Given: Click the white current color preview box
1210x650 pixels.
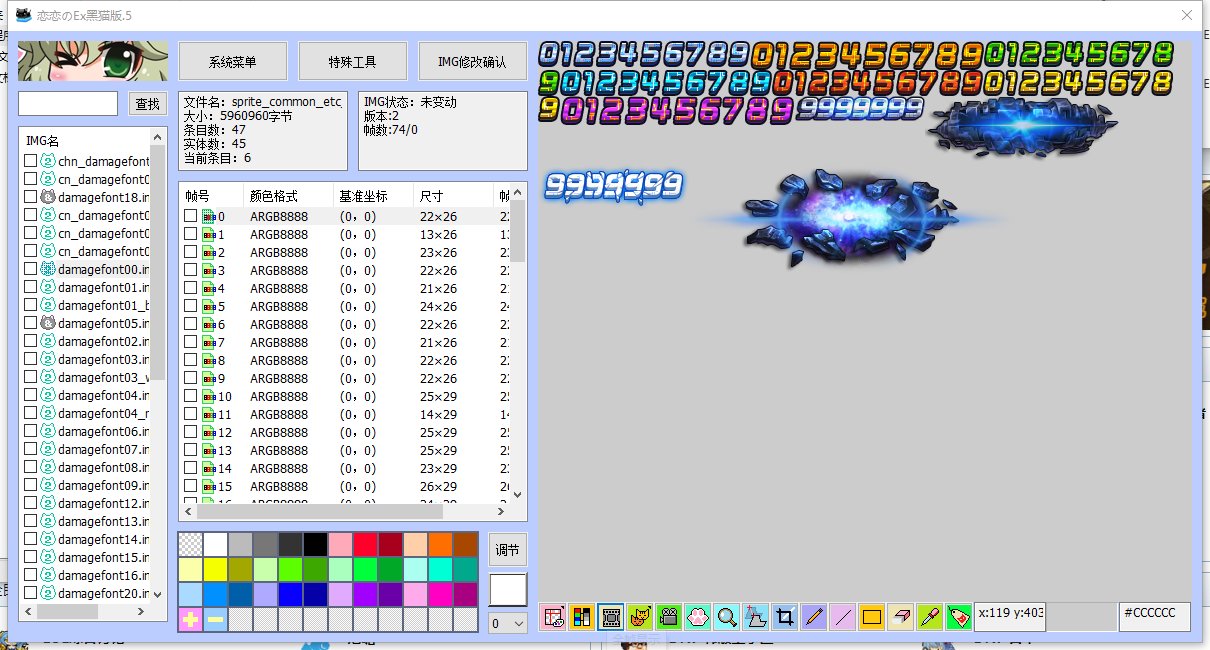Looking at the screenshot, I should 508,589.
